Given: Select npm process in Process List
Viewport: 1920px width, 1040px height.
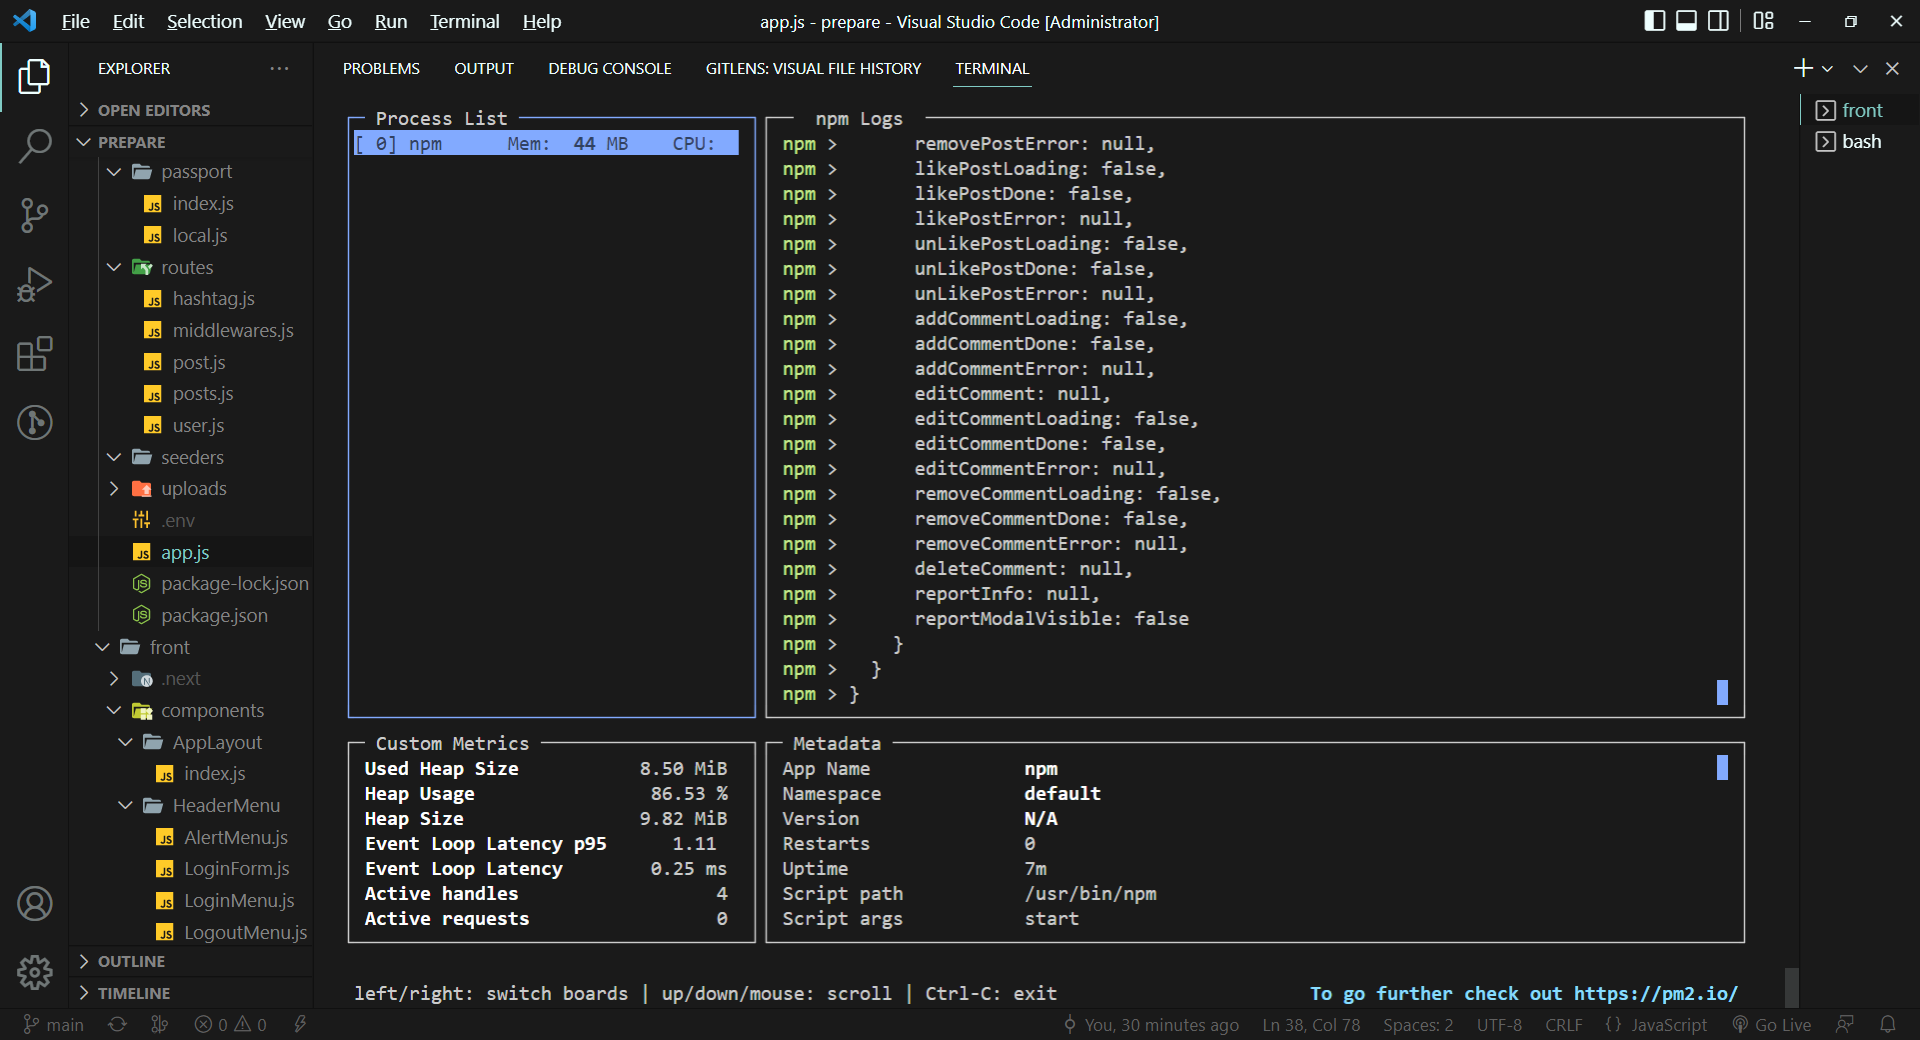Looking at the screenshot, I should pyautogui.click(x=546, y=144).
